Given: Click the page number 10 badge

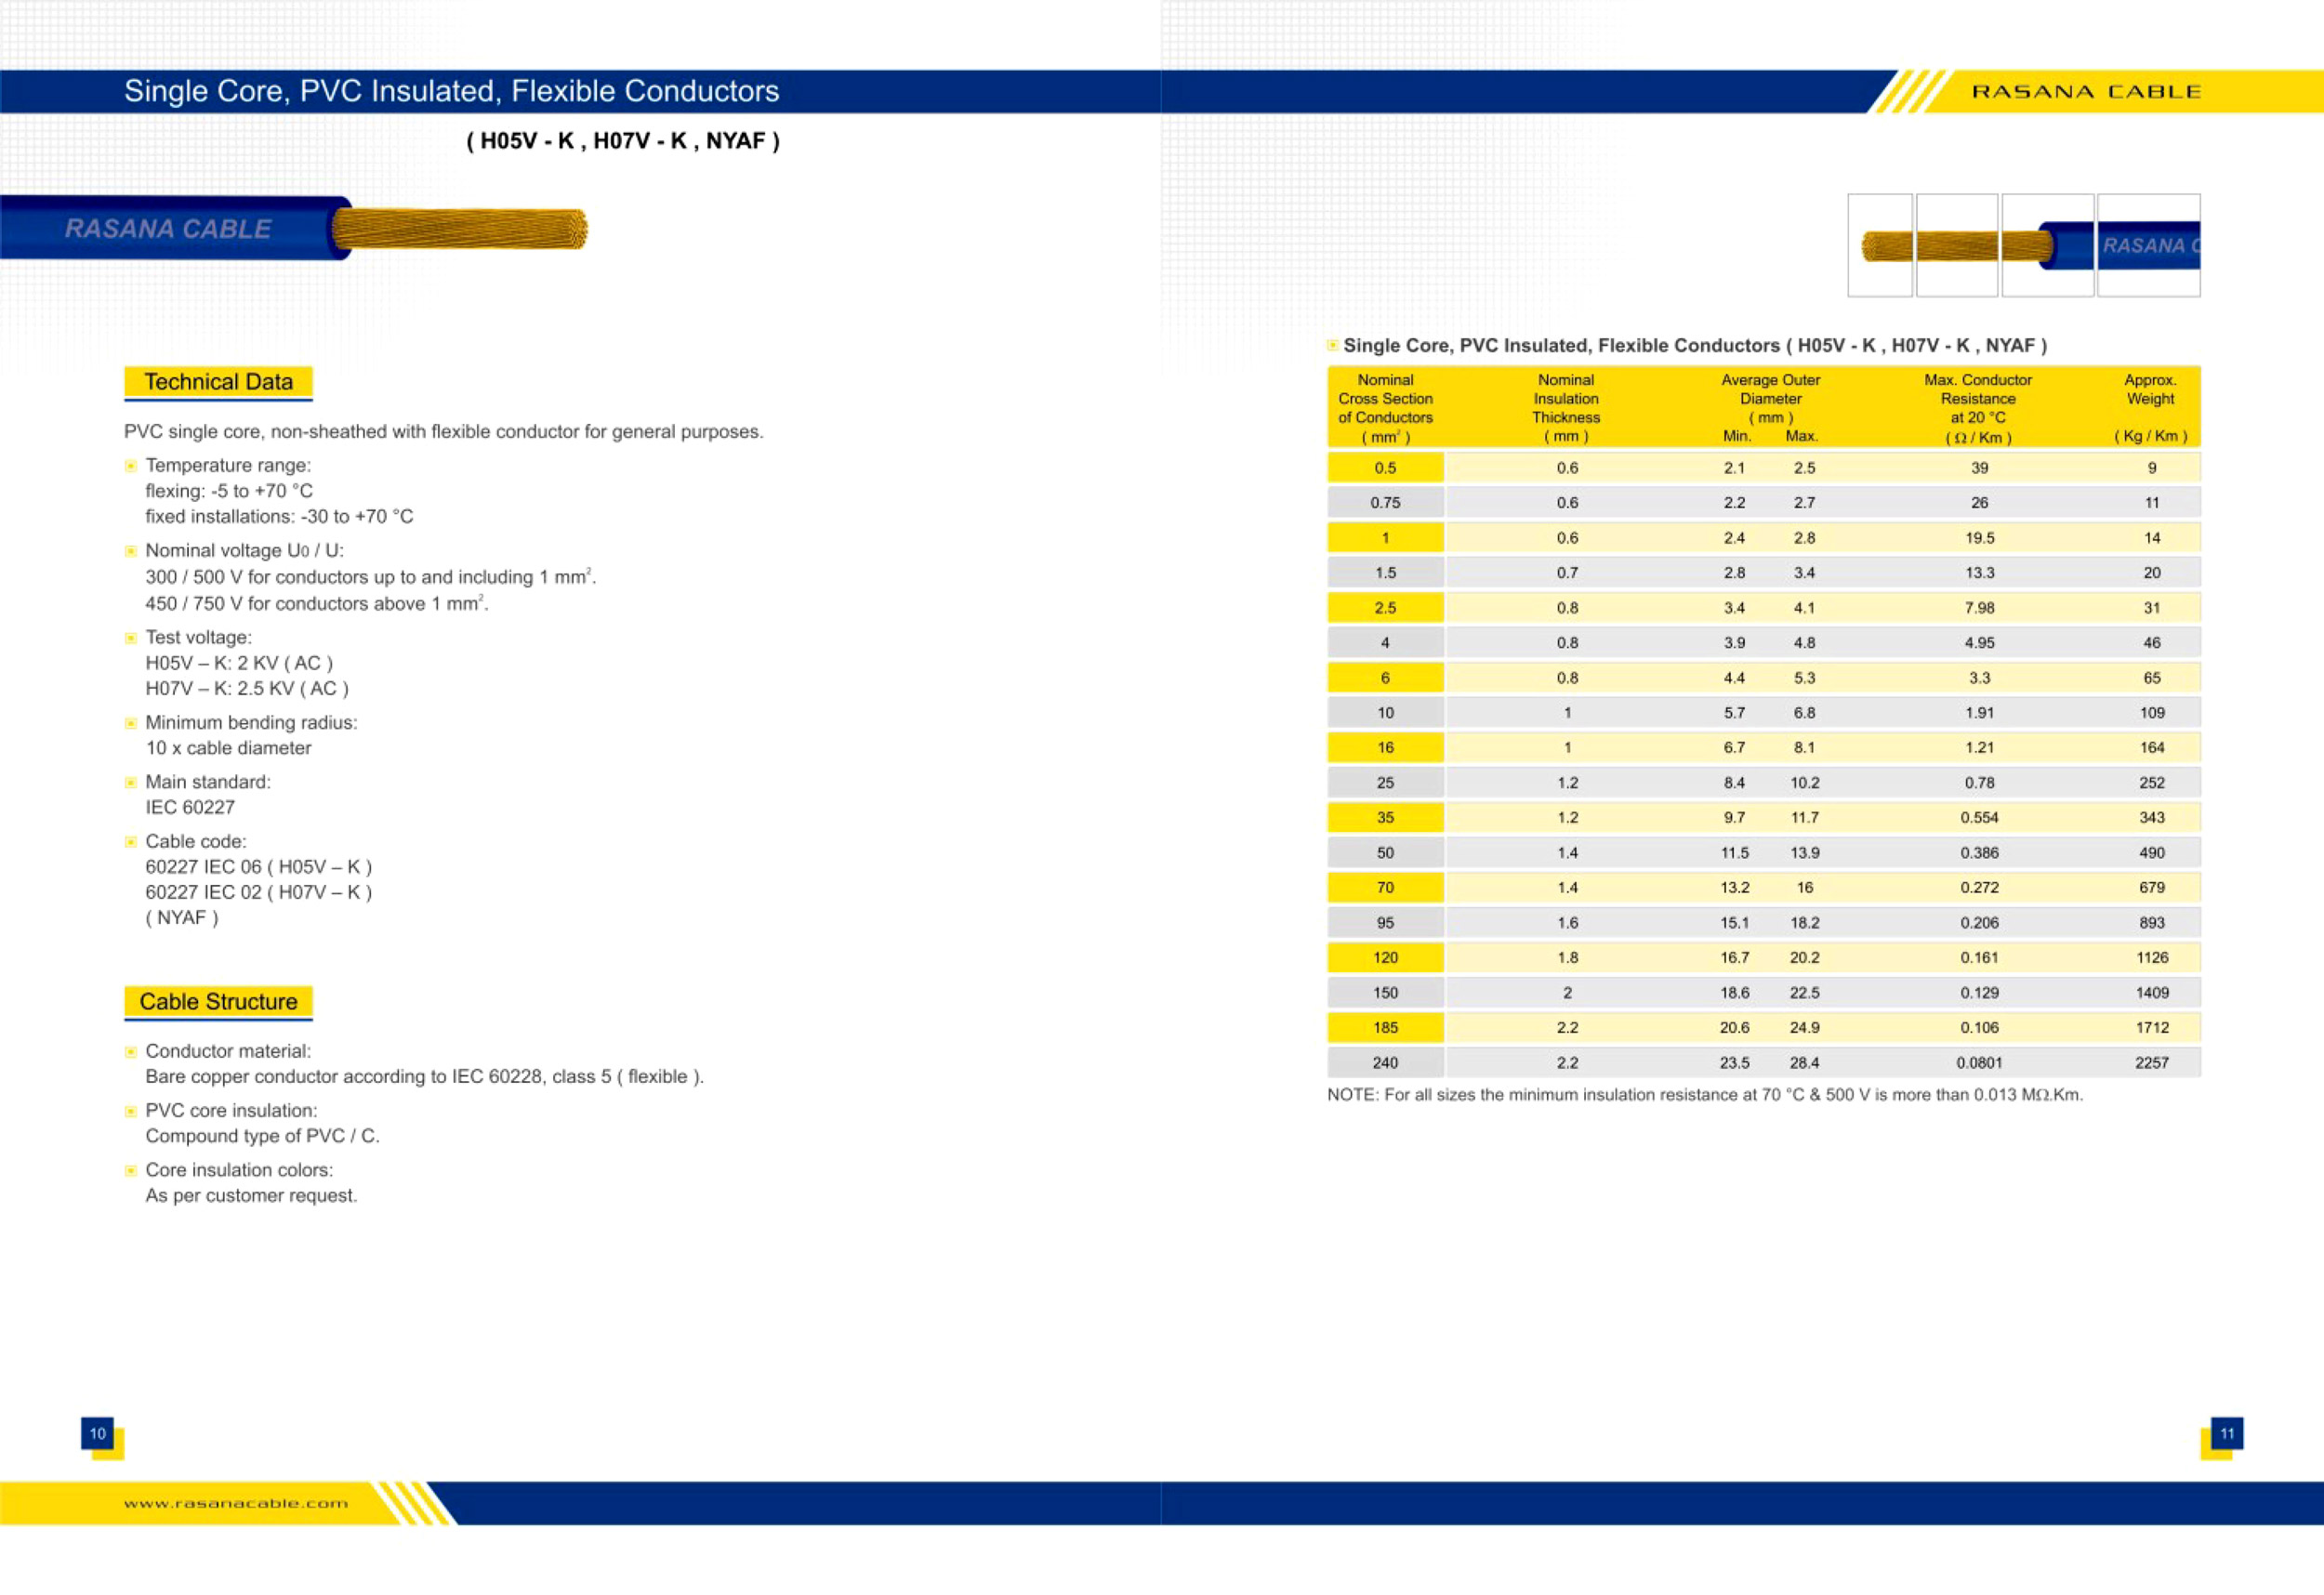Looking at the screenshot, I should click(98, 1433).
